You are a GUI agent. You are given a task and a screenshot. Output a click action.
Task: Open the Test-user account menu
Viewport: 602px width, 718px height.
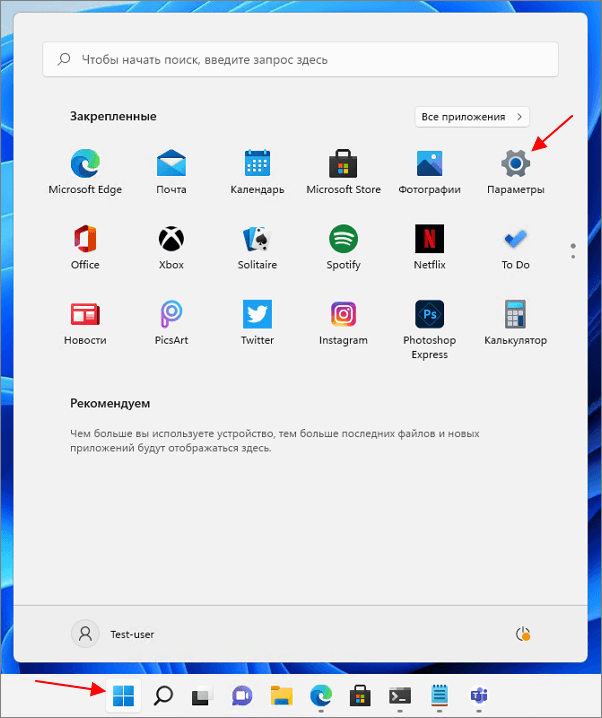113,634
